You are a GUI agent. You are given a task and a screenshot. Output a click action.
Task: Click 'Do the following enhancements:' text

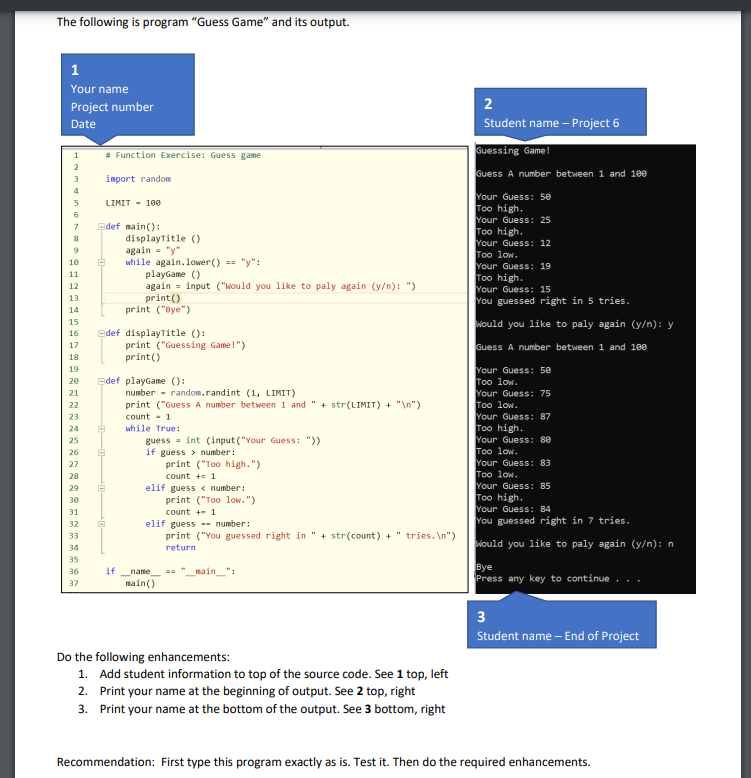click(x=143, y=657)
